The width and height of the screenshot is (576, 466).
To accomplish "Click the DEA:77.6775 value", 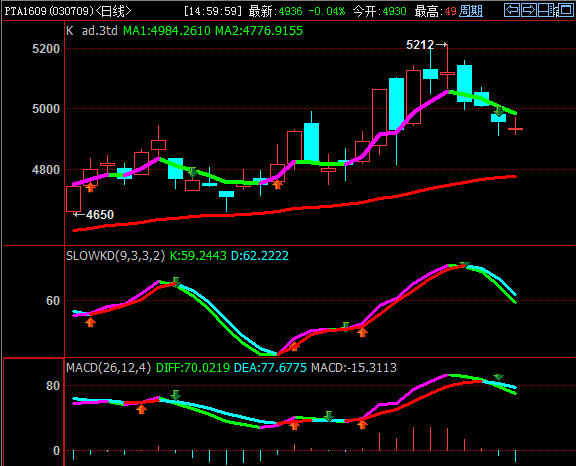I will click(x=270, y=368).
